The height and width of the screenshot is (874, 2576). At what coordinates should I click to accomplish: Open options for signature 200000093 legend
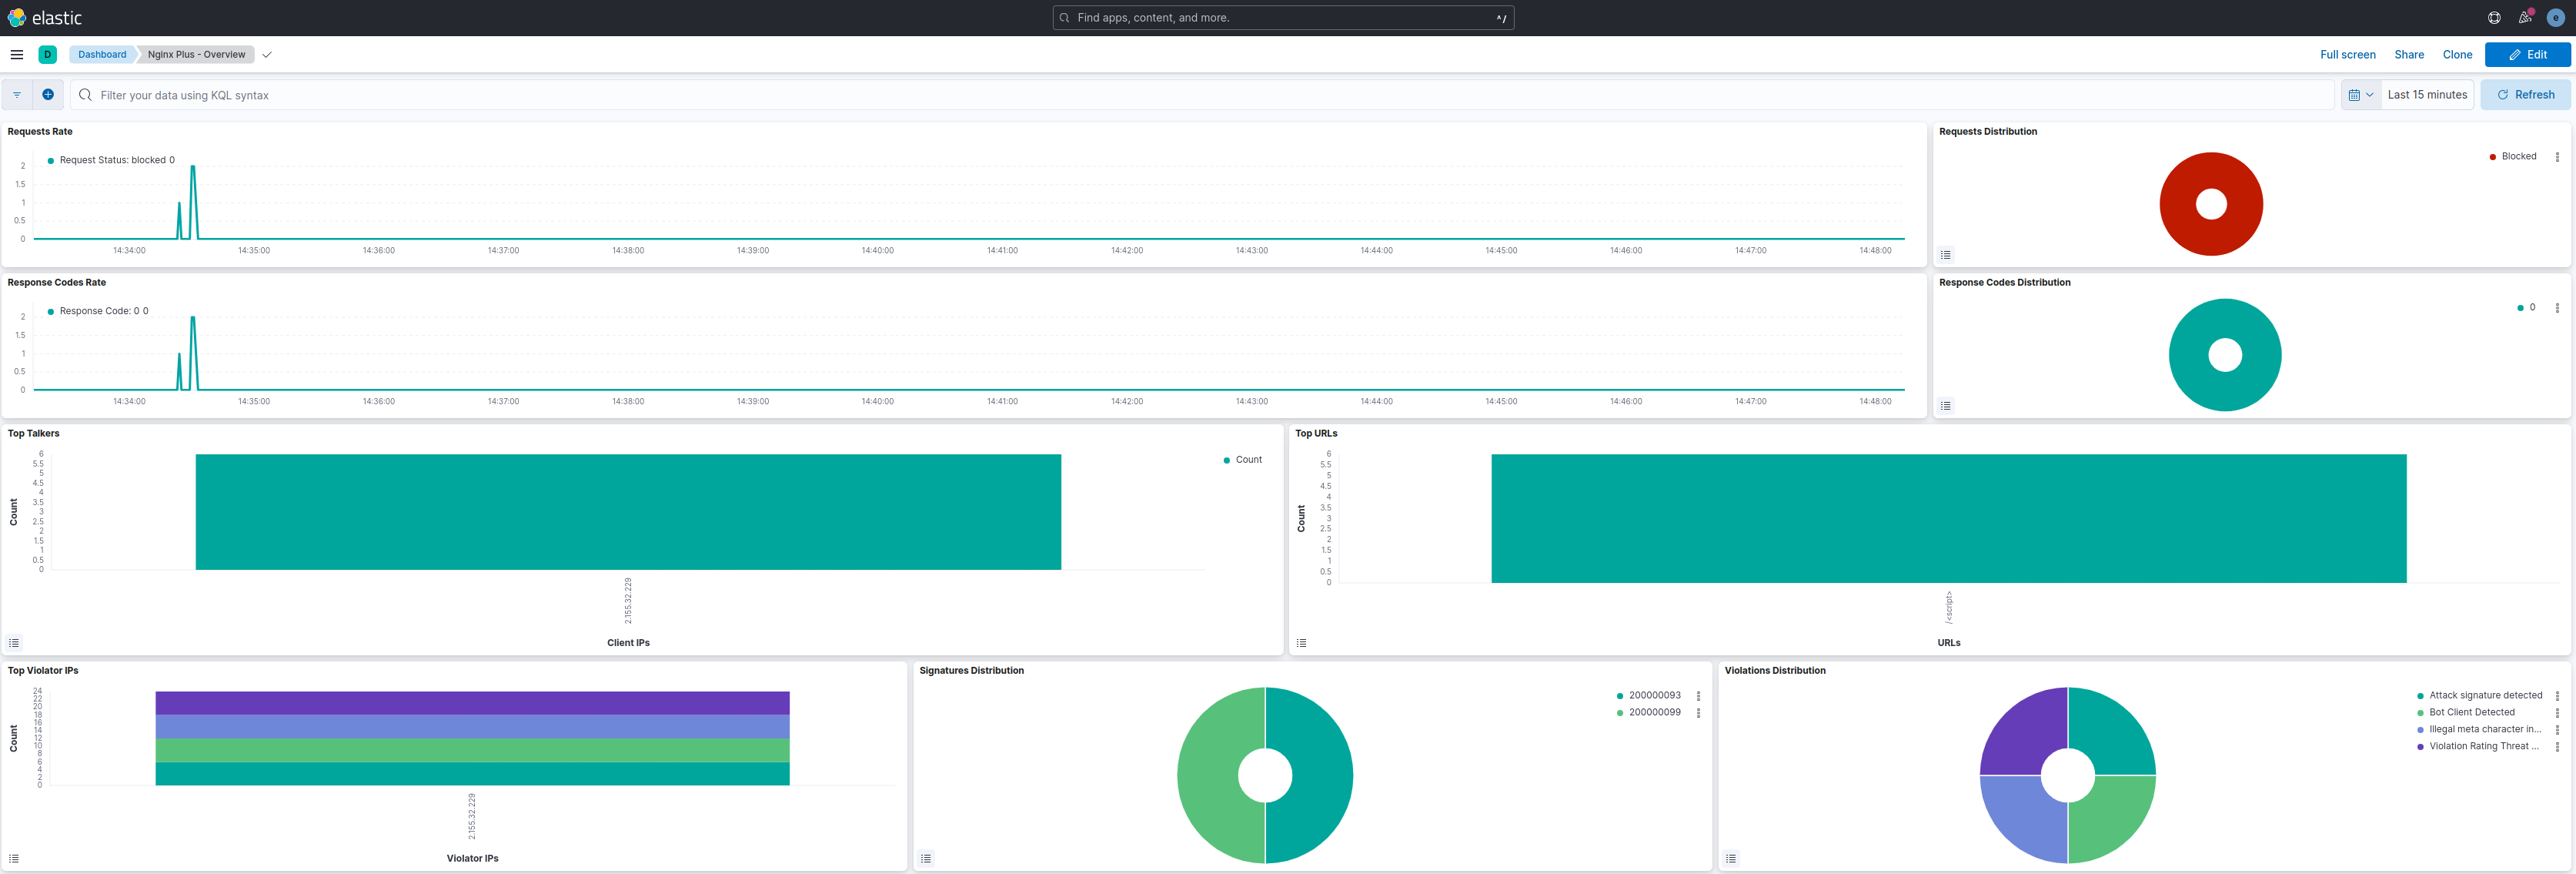coord(1698,696)
